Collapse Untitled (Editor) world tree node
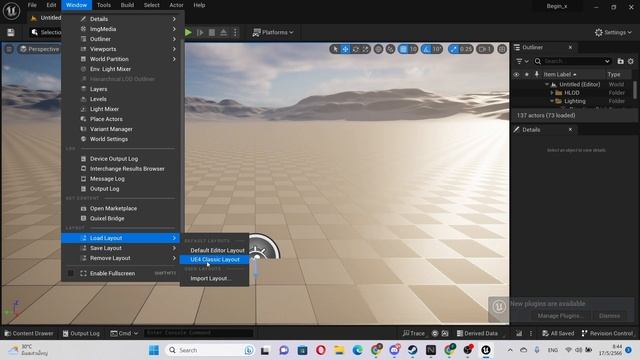Viewport: 640px width, 360px height. pyautogui.click(x=547, y=84)
